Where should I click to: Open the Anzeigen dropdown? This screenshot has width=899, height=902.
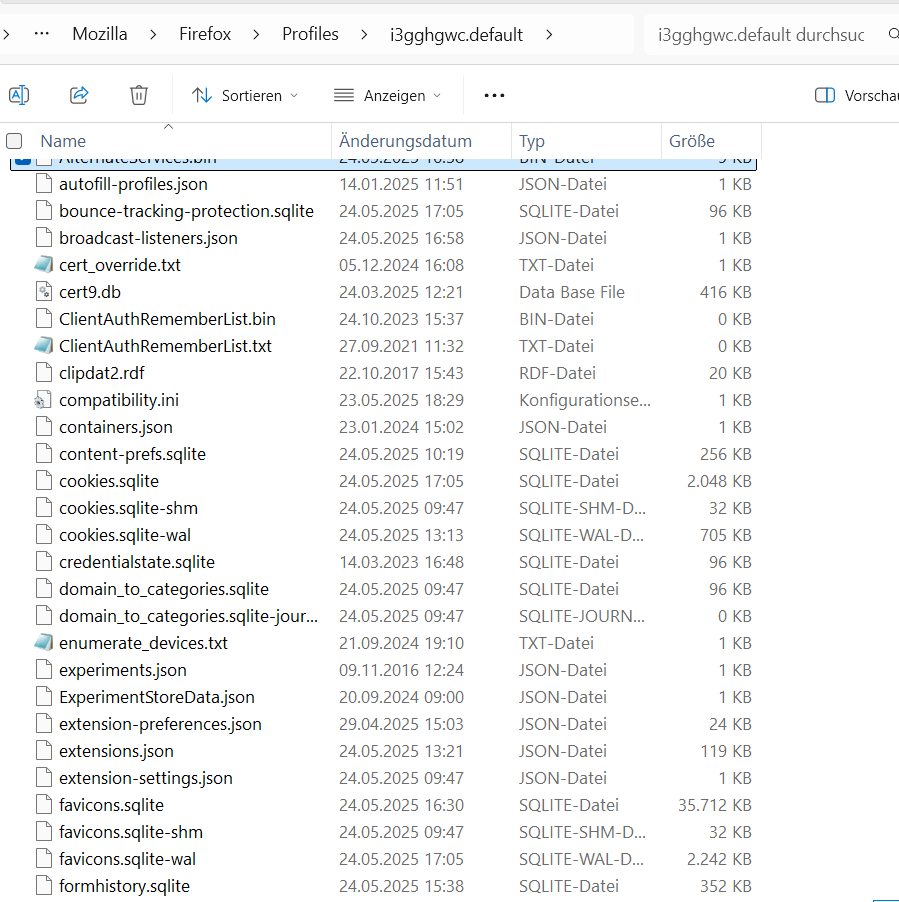pos(387,95)
